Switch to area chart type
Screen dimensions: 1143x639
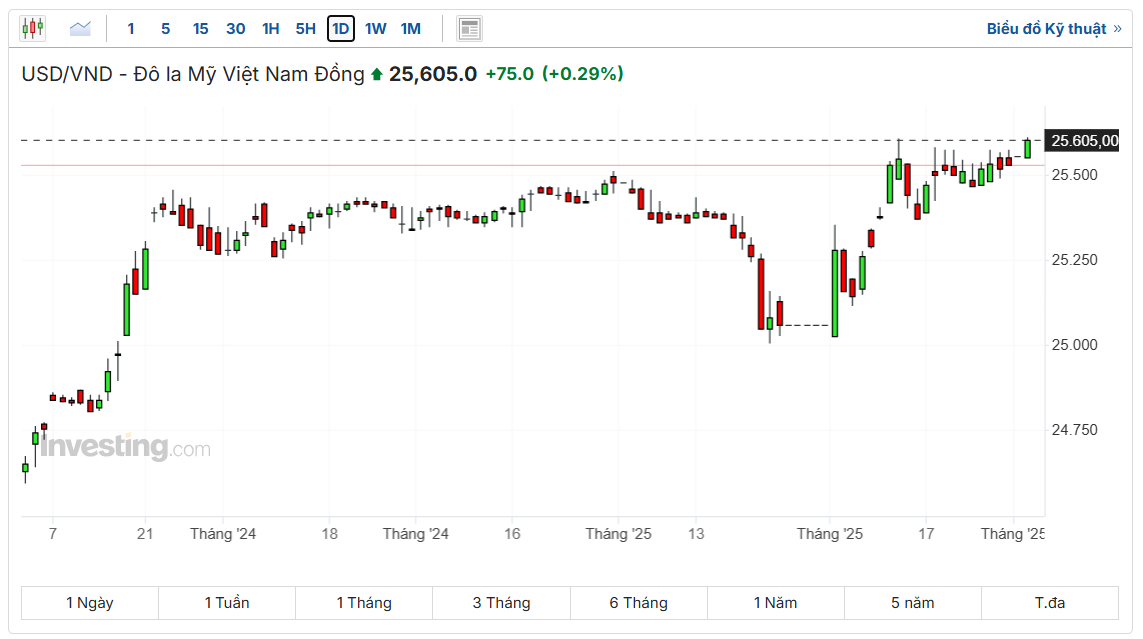coord(80,28)
